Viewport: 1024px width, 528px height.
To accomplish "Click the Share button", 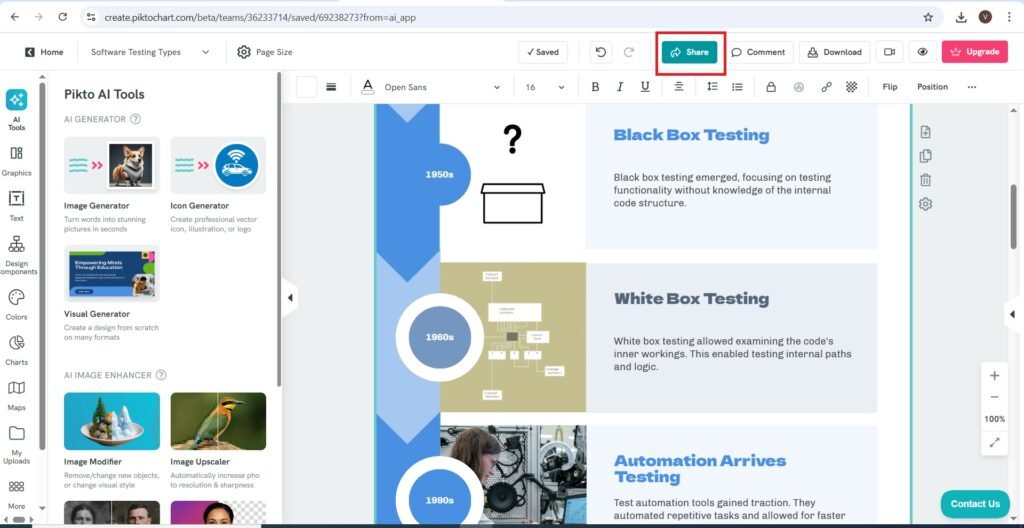I will (689, 52).
